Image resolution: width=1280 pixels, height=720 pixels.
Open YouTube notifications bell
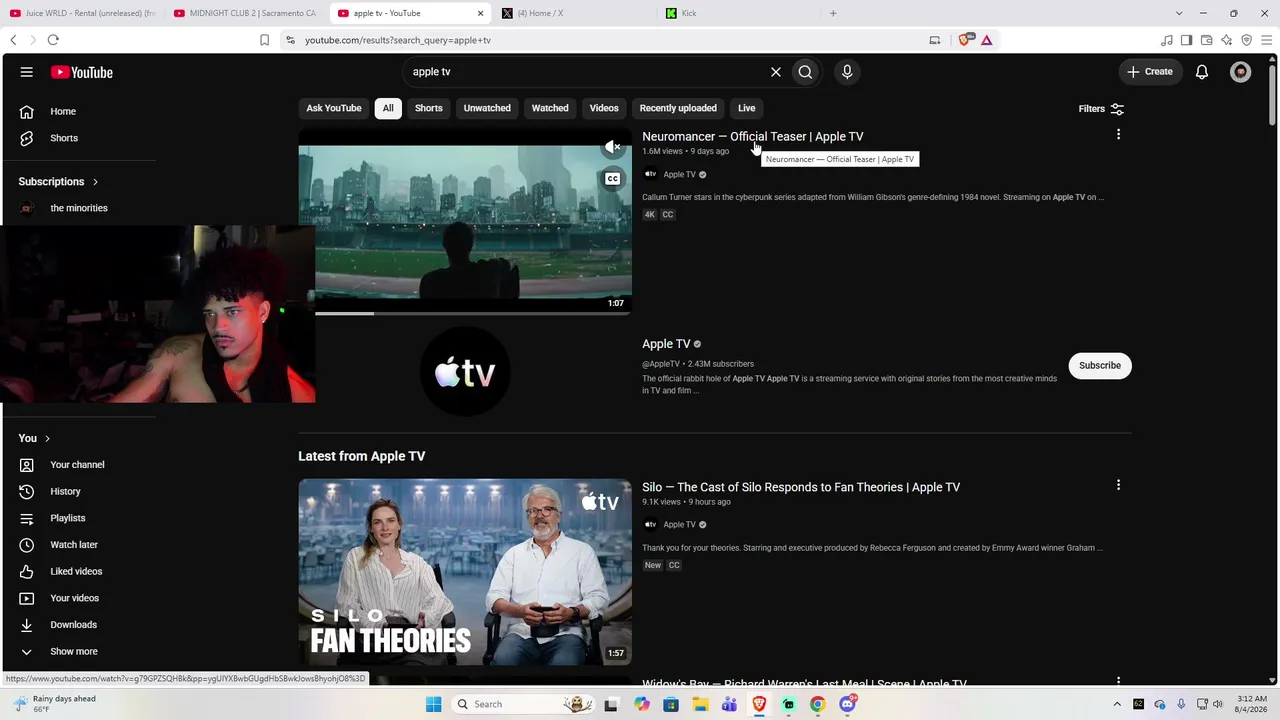click(x=1202, y=72)
